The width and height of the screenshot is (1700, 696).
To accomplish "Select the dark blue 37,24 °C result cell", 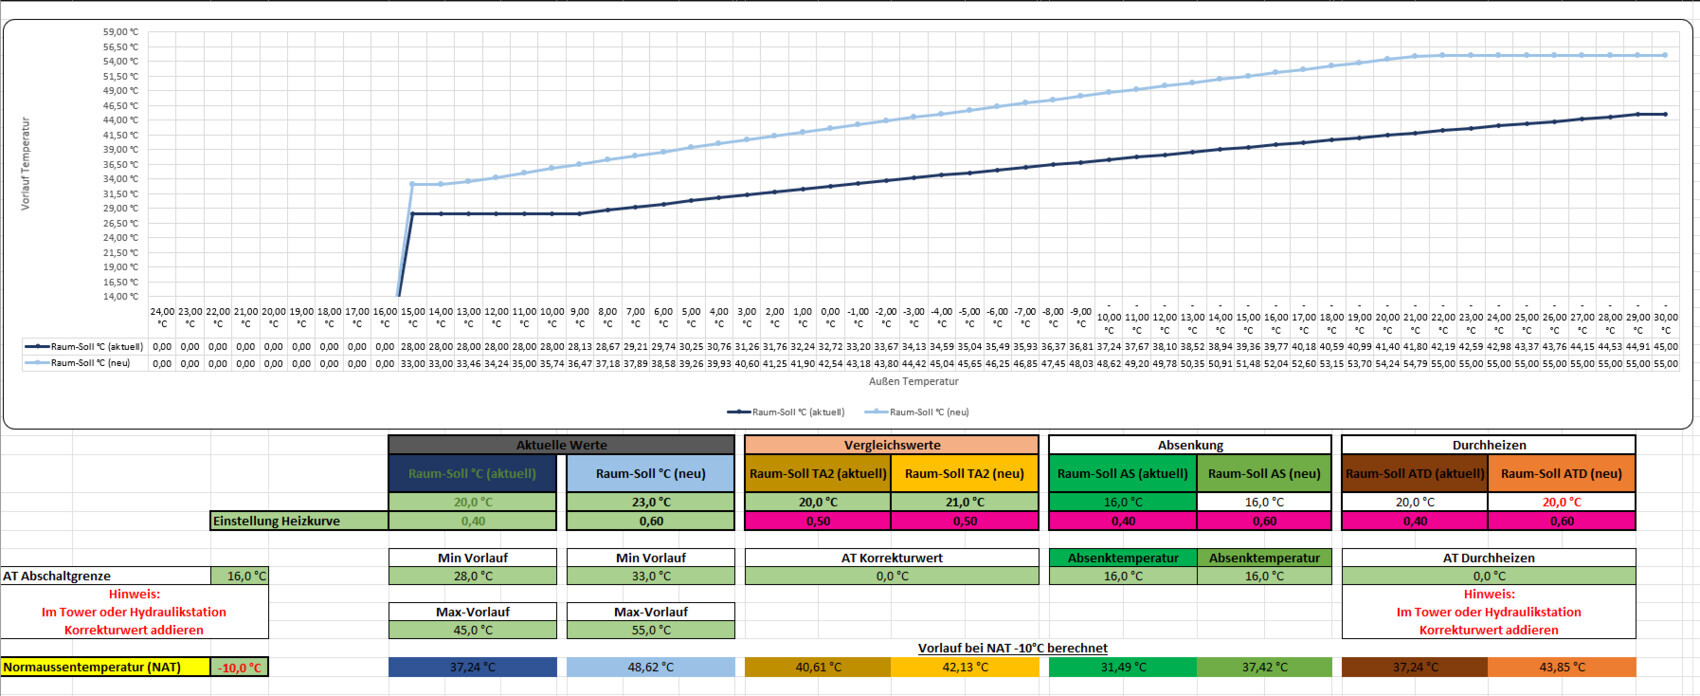I will 472,667.
